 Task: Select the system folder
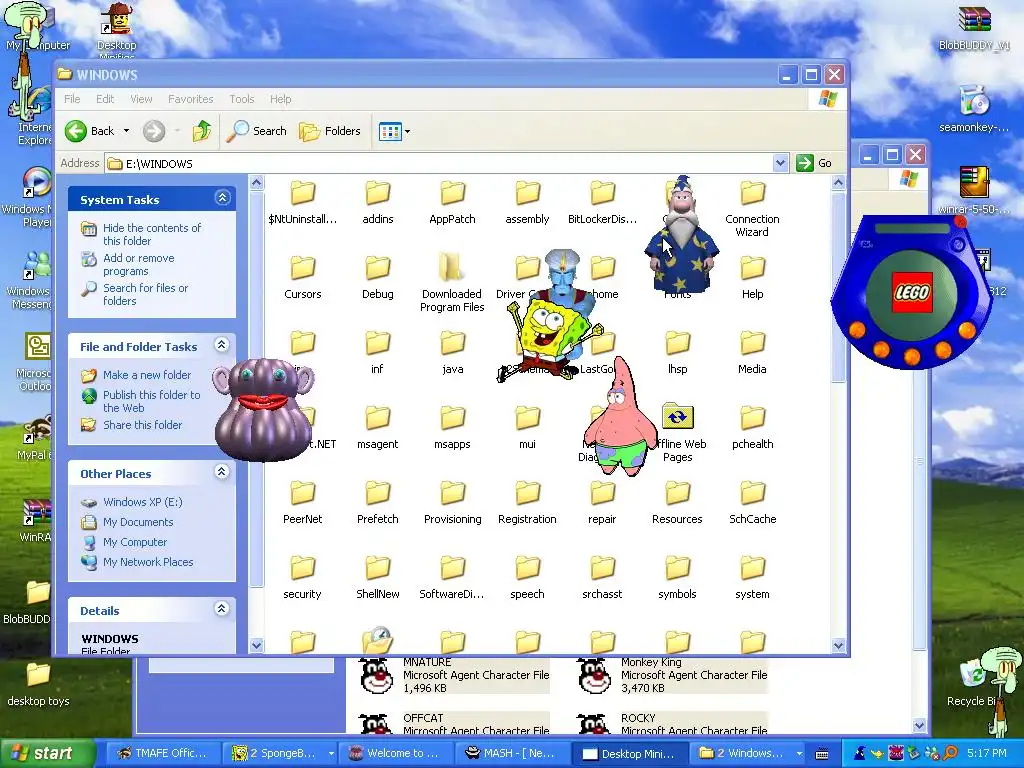coord(752,579)
